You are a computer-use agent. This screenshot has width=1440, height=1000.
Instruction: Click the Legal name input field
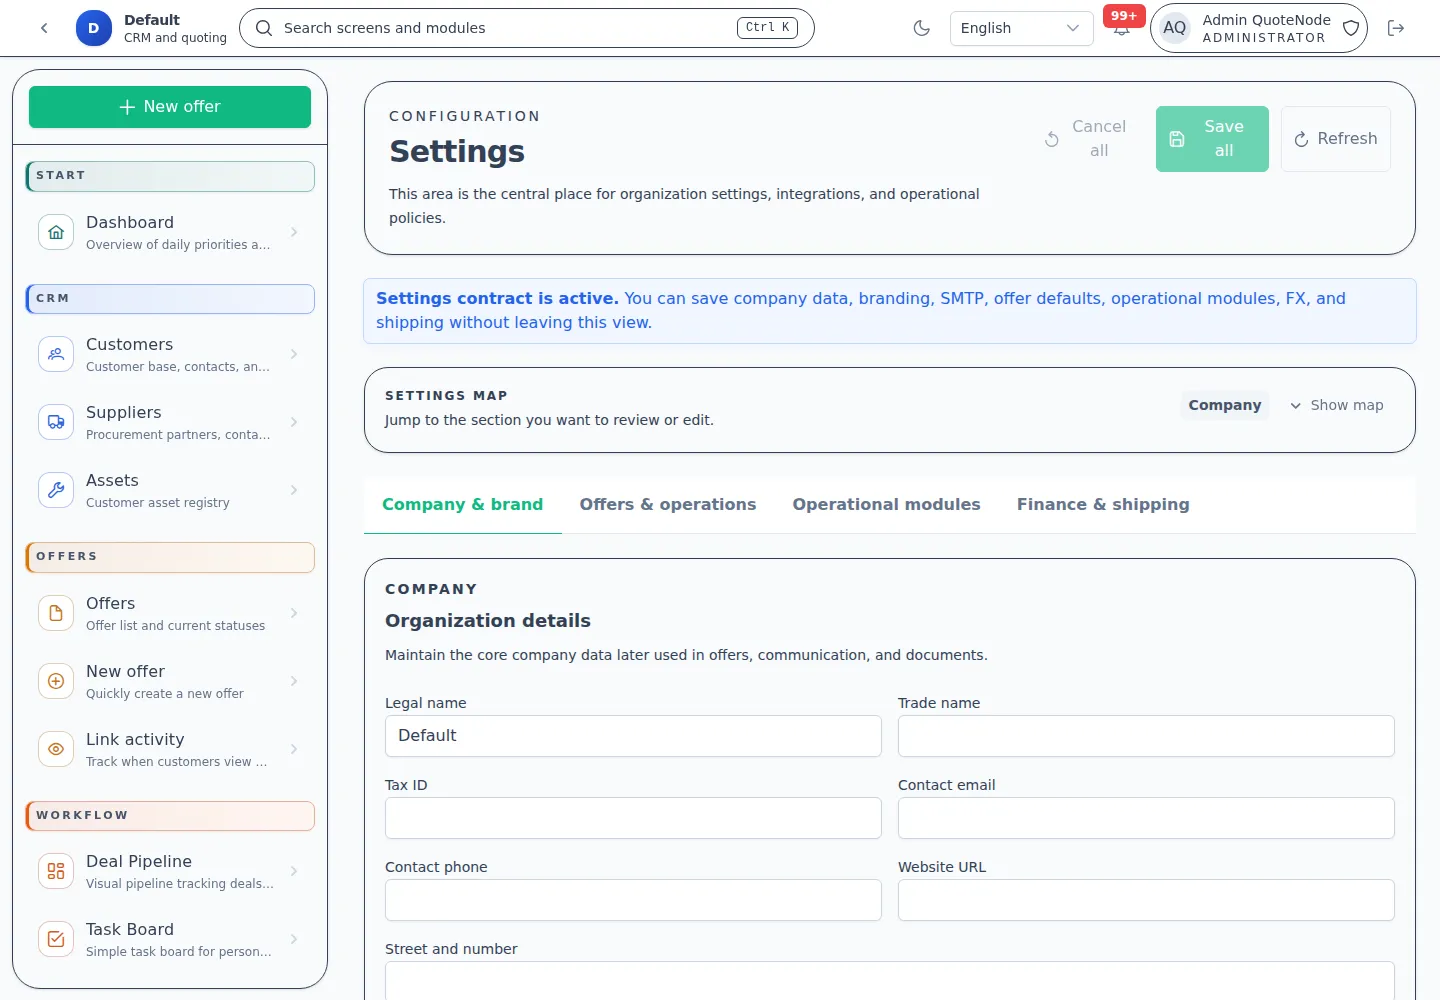coord(633,736)
